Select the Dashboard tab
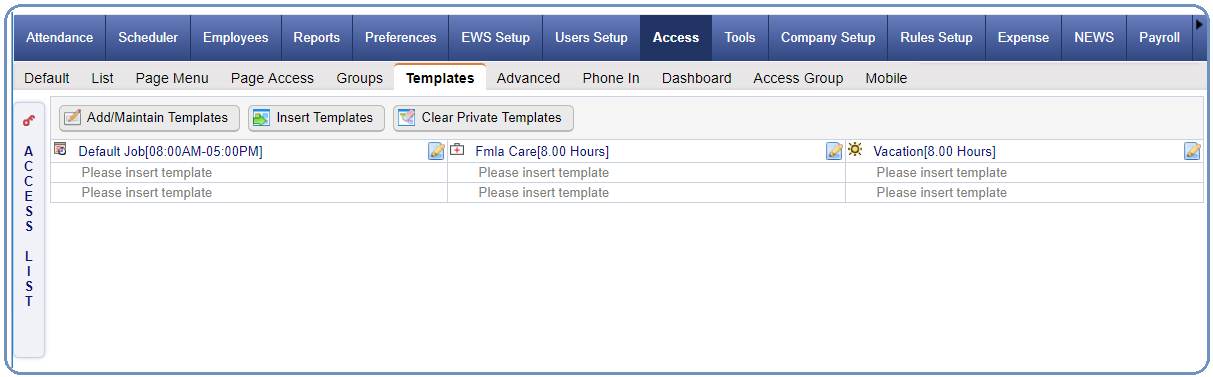 pos(696,78)
